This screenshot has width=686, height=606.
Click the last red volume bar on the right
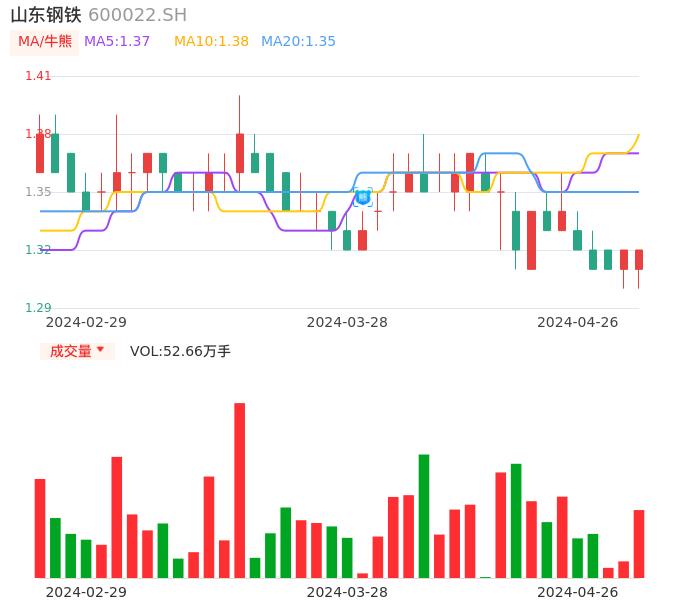639,543
